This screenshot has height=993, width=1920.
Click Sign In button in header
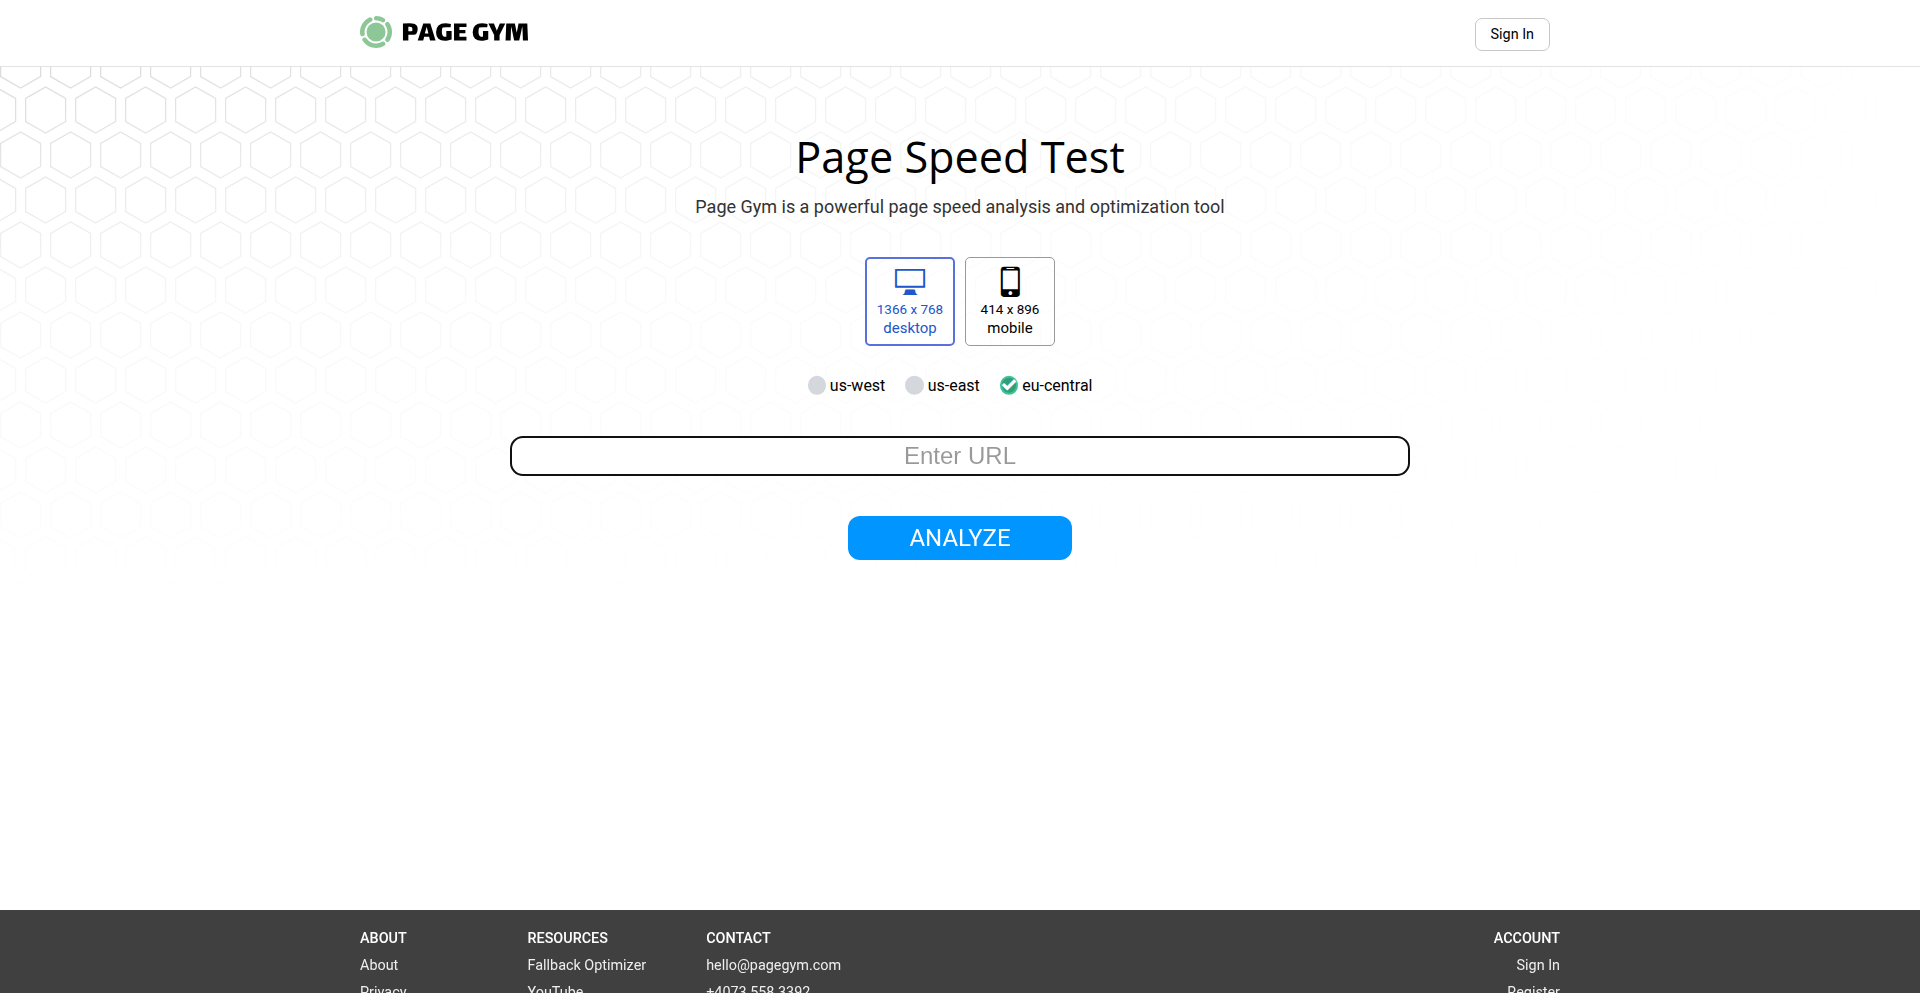(x=1512, y=34)
